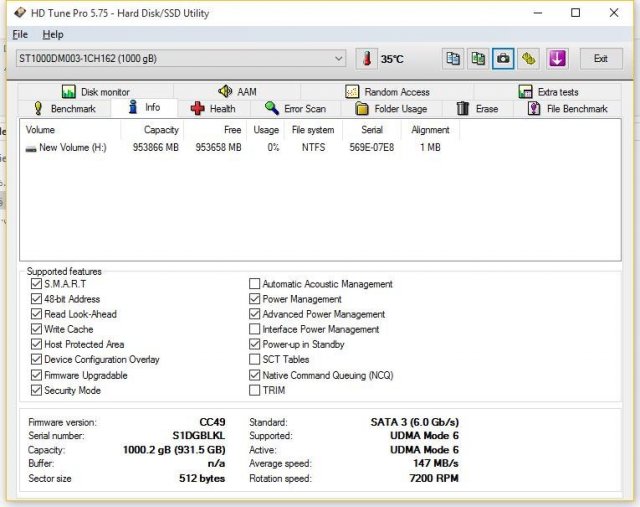Select the Disk monitor tab
Viewport: 640px width, 507px height.
pos(95,92)
